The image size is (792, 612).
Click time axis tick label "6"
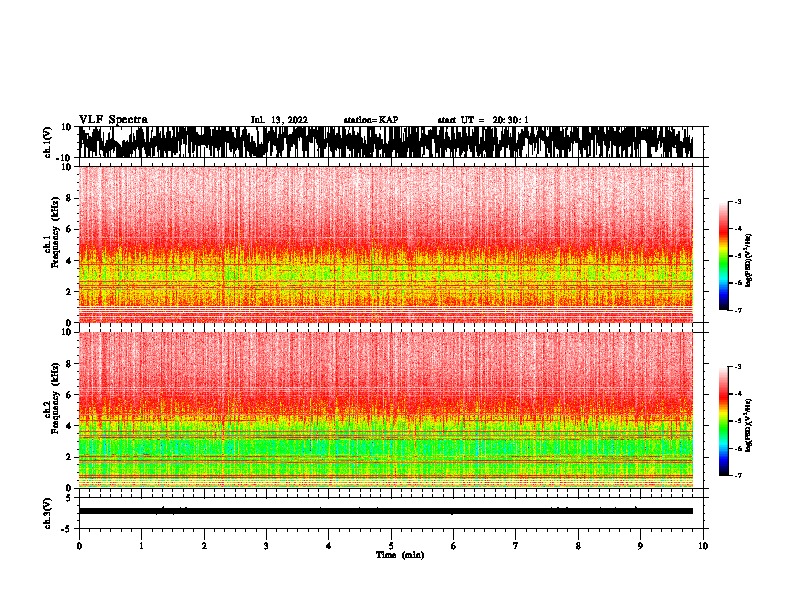(454, 546)
